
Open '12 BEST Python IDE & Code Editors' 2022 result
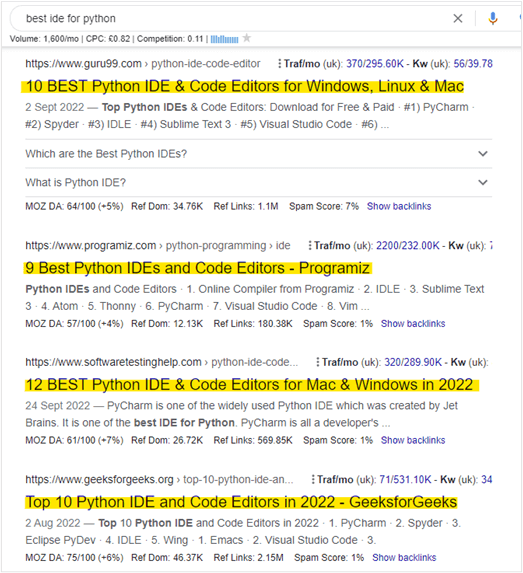(x=249, y=384)
